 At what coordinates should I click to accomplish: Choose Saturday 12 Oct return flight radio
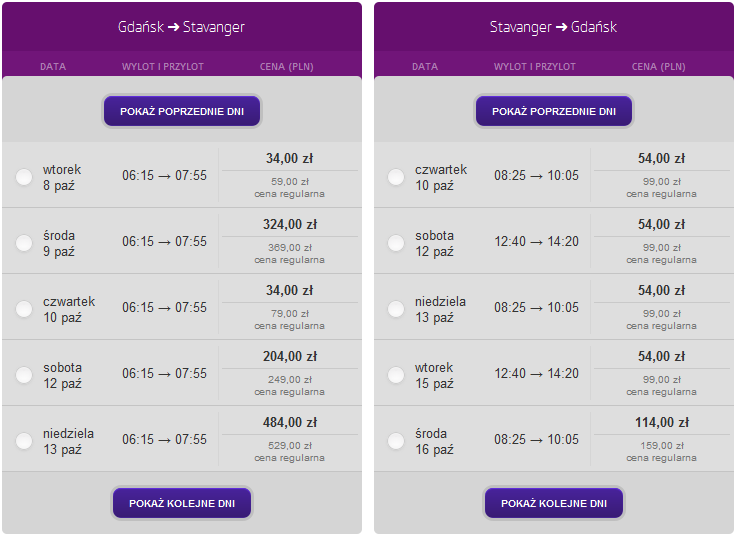pos(396,243)
